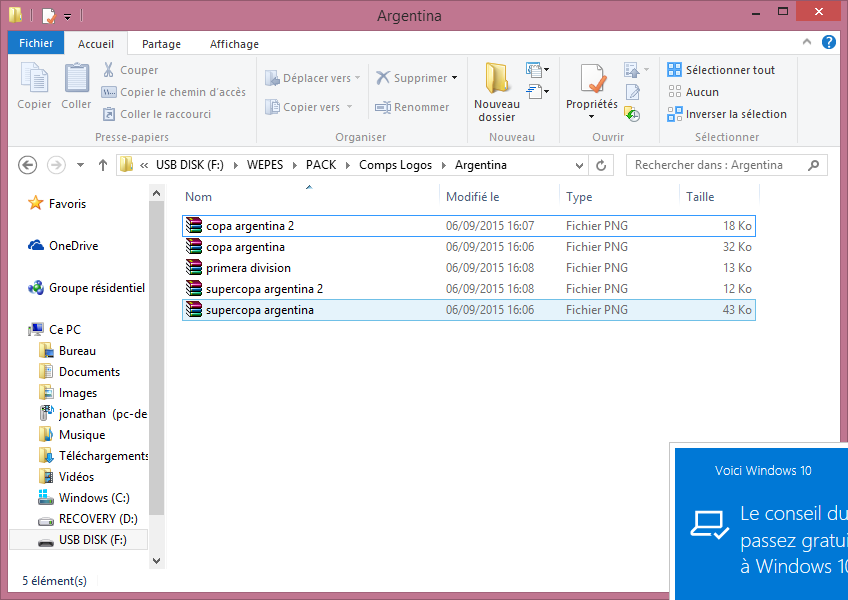Click the Ouvrir icon in ribbon
848x600 pixels.
(x=632, y=70)
